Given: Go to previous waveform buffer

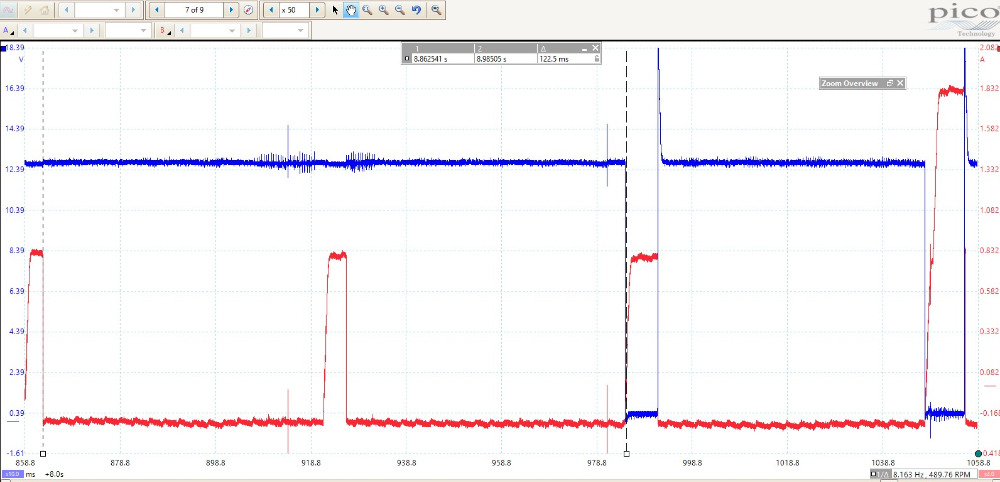Looking at the screenshot, I should point(158,9).
